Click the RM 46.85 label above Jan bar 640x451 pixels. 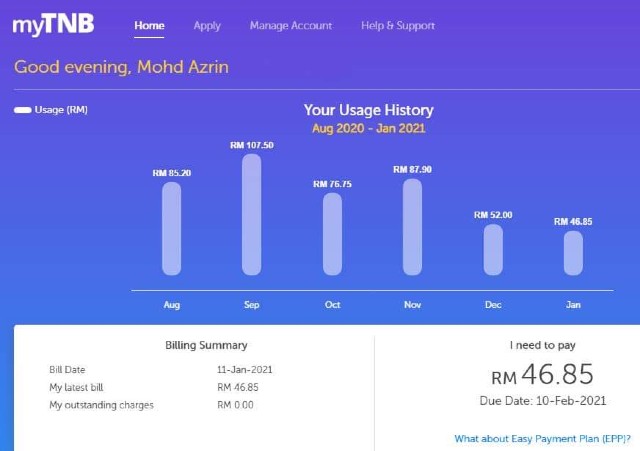[x=573, y=222]
